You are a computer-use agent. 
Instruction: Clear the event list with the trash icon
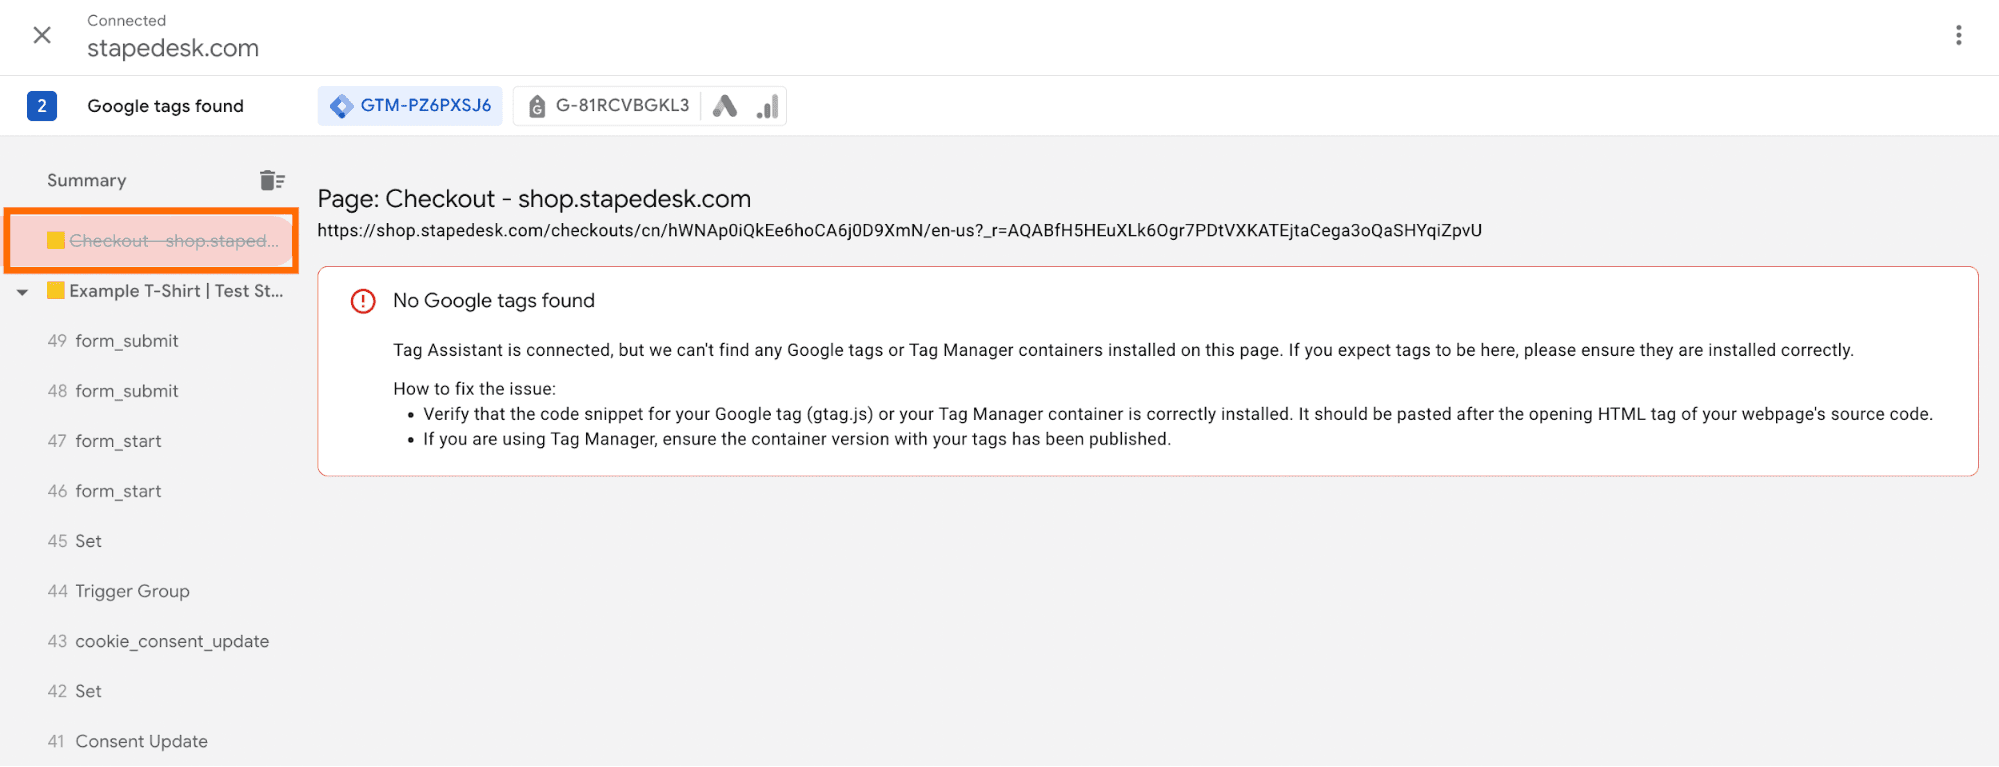[272, 180]
